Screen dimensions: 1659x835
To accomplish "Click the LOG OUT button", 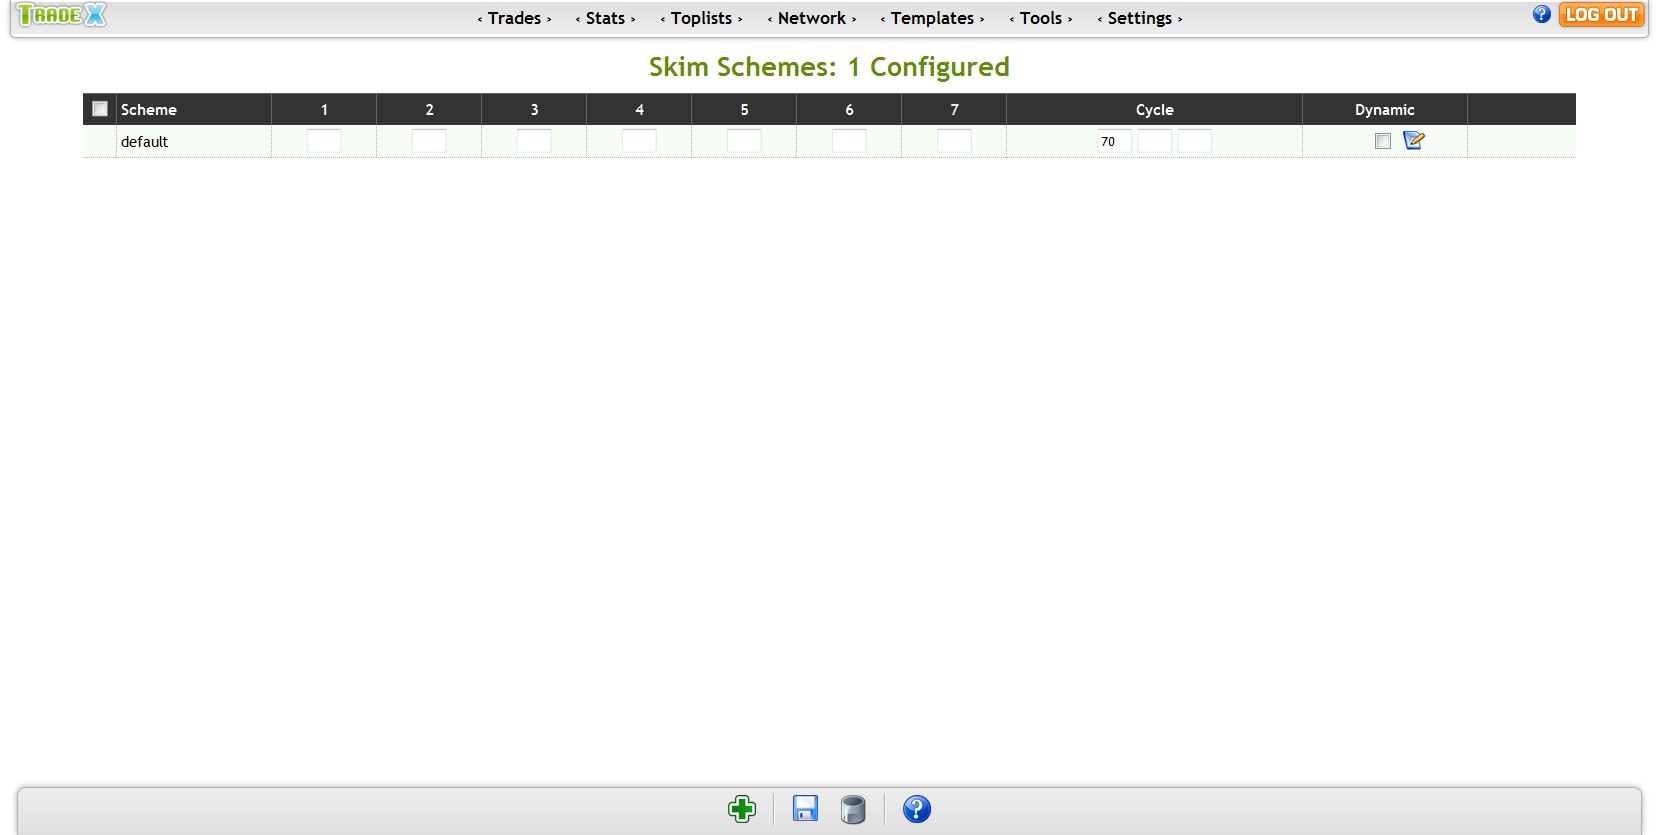I will pyautogui.click(x=1601, y=15).
